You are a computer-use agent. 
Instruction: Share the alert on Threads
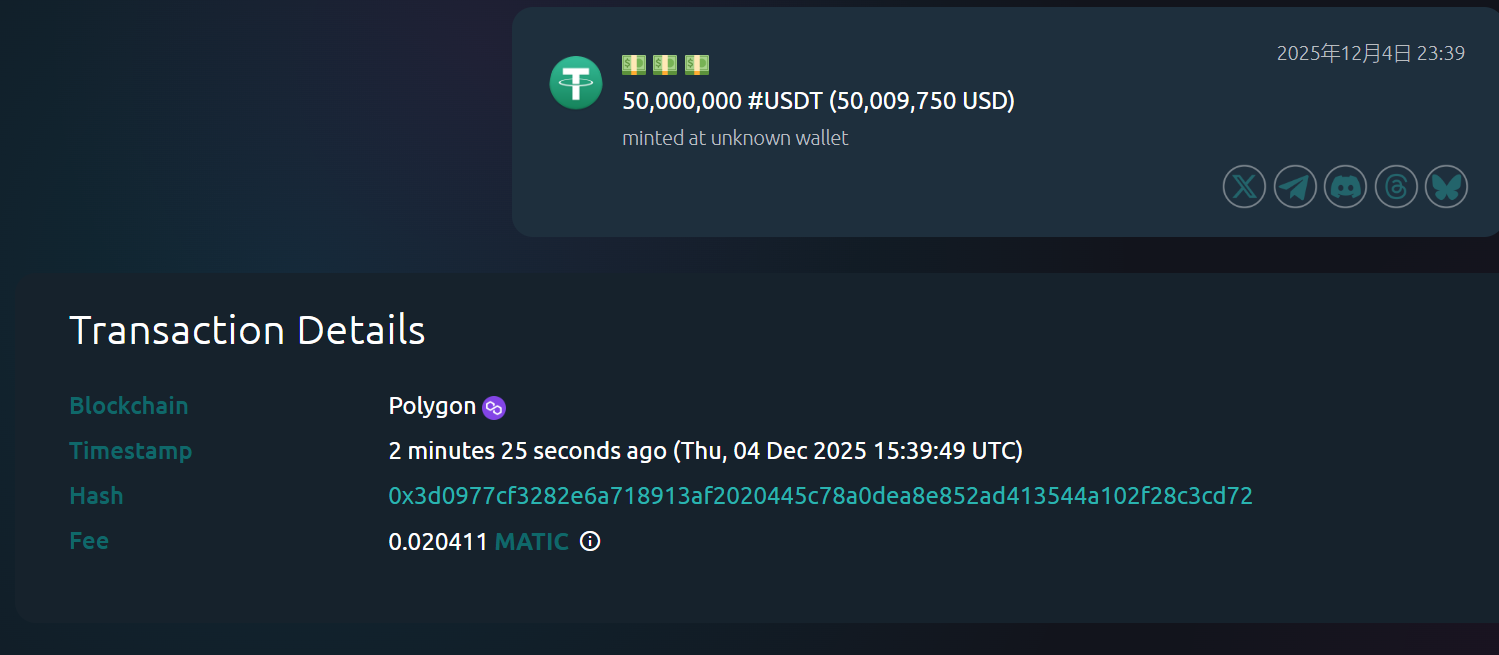pyautogui.click(x=1396, y=187)
